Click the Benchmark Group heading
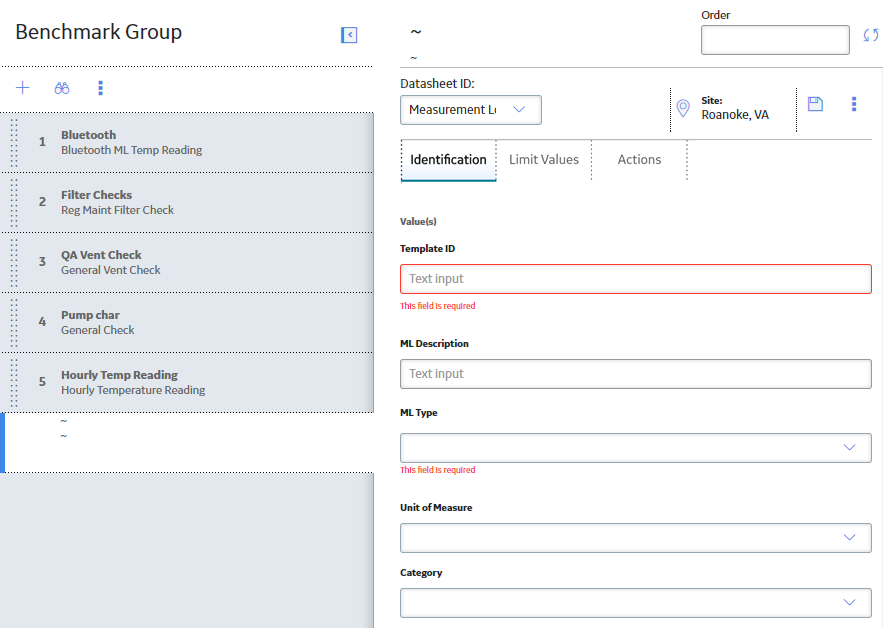 tap(99, 32)
